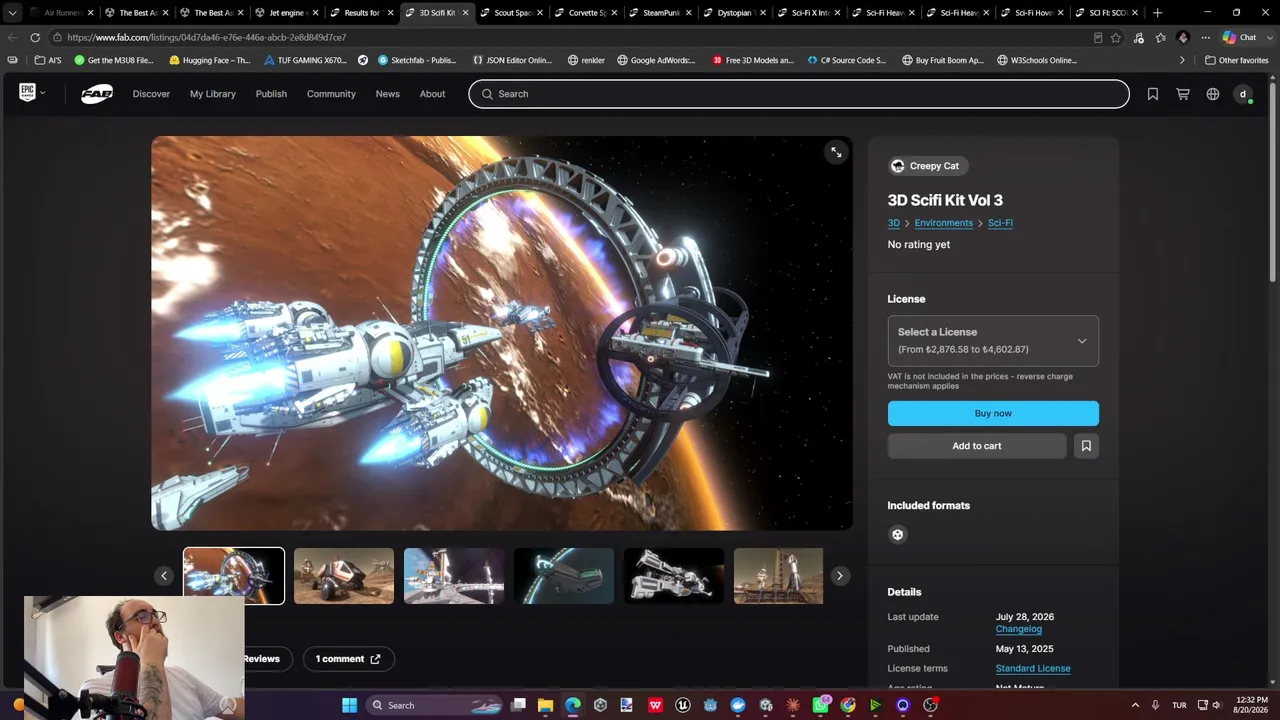Expand the Select a License dropdown
The width and height of the screenshot is (1280, 720).
point(993,341)
